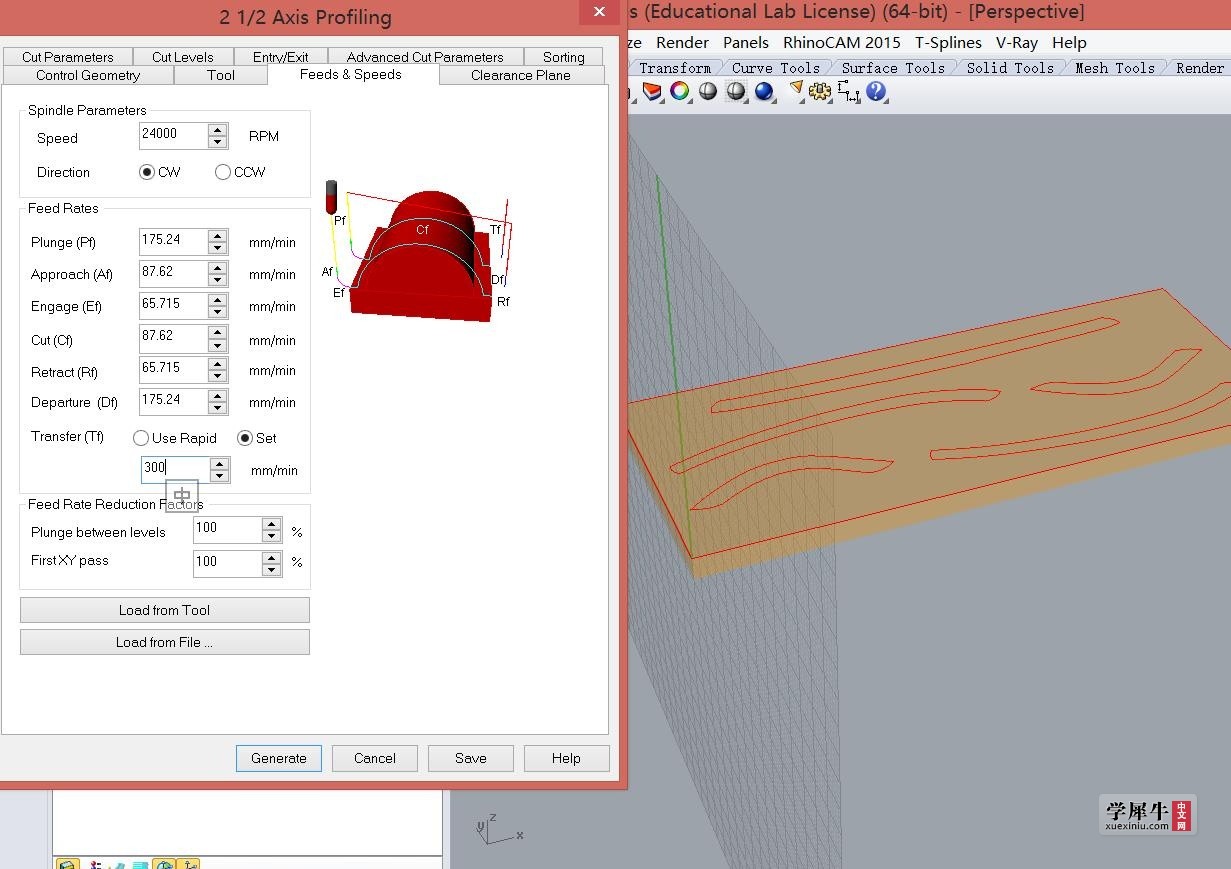This screenshot has height=869, width=1231.
Task: Decrease First XY pass percent with down arrow
Action: point(271,570)
